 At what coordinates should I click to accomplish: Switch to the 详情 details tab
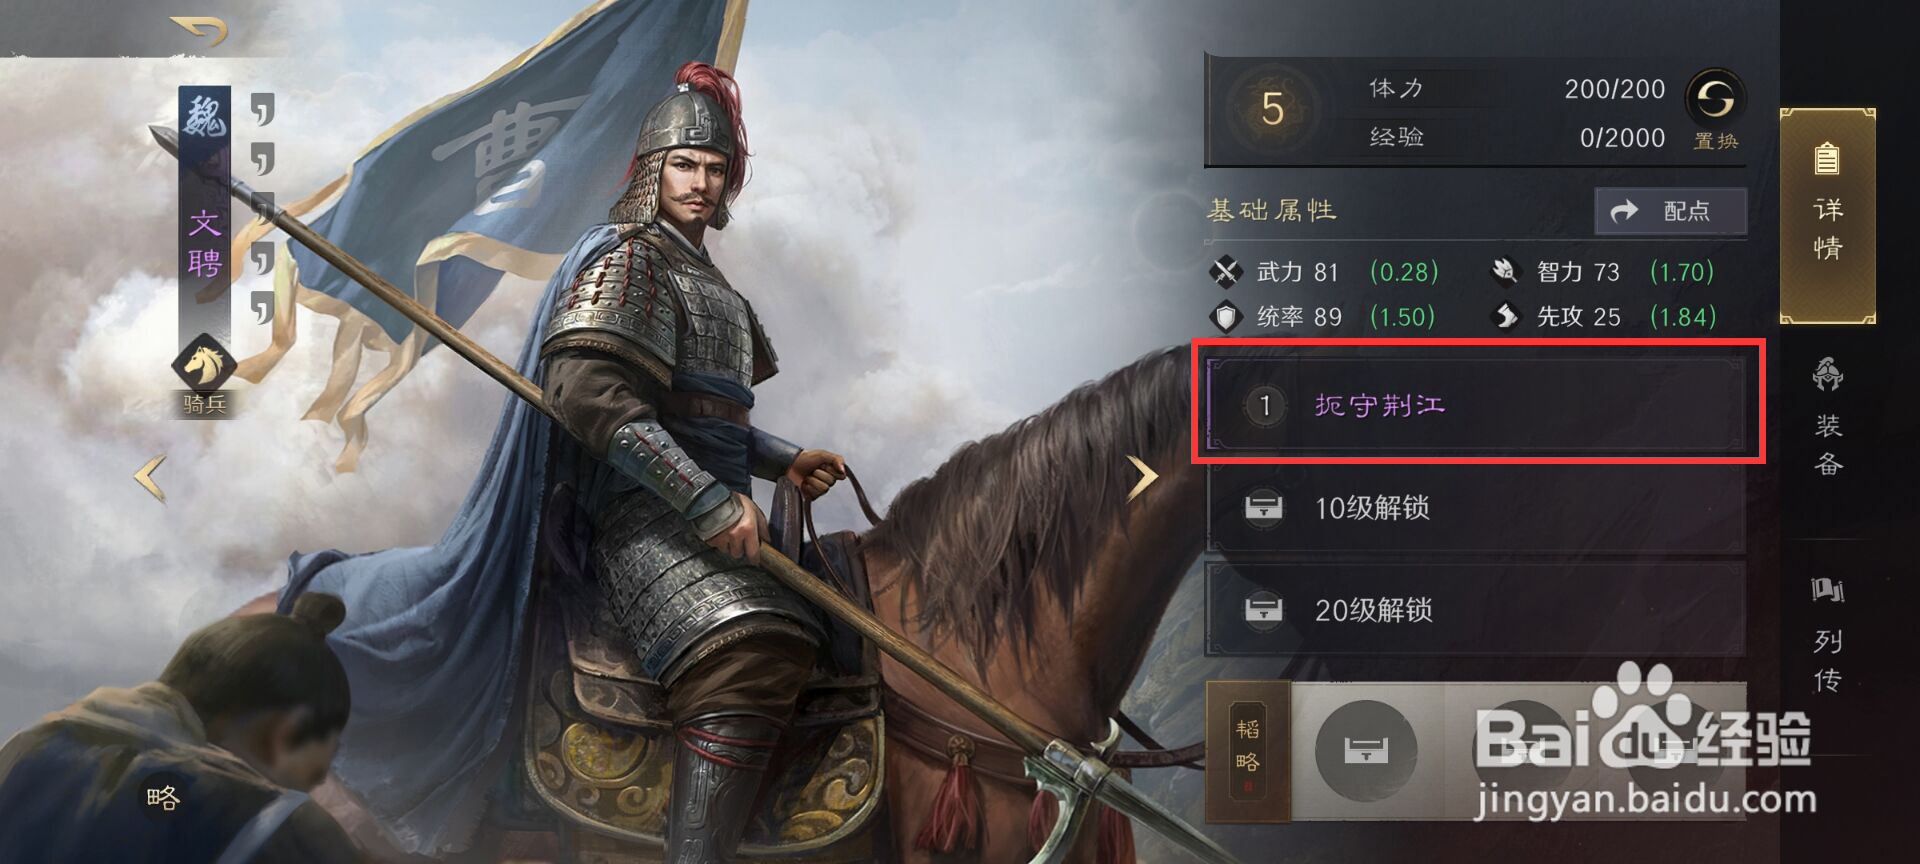1827,216
